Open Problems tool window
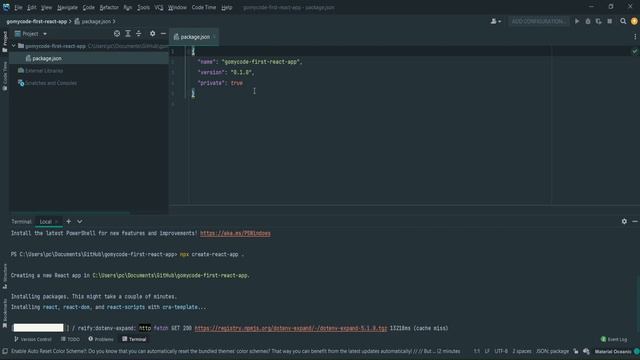The image size is (640, 360). (101, 339)
